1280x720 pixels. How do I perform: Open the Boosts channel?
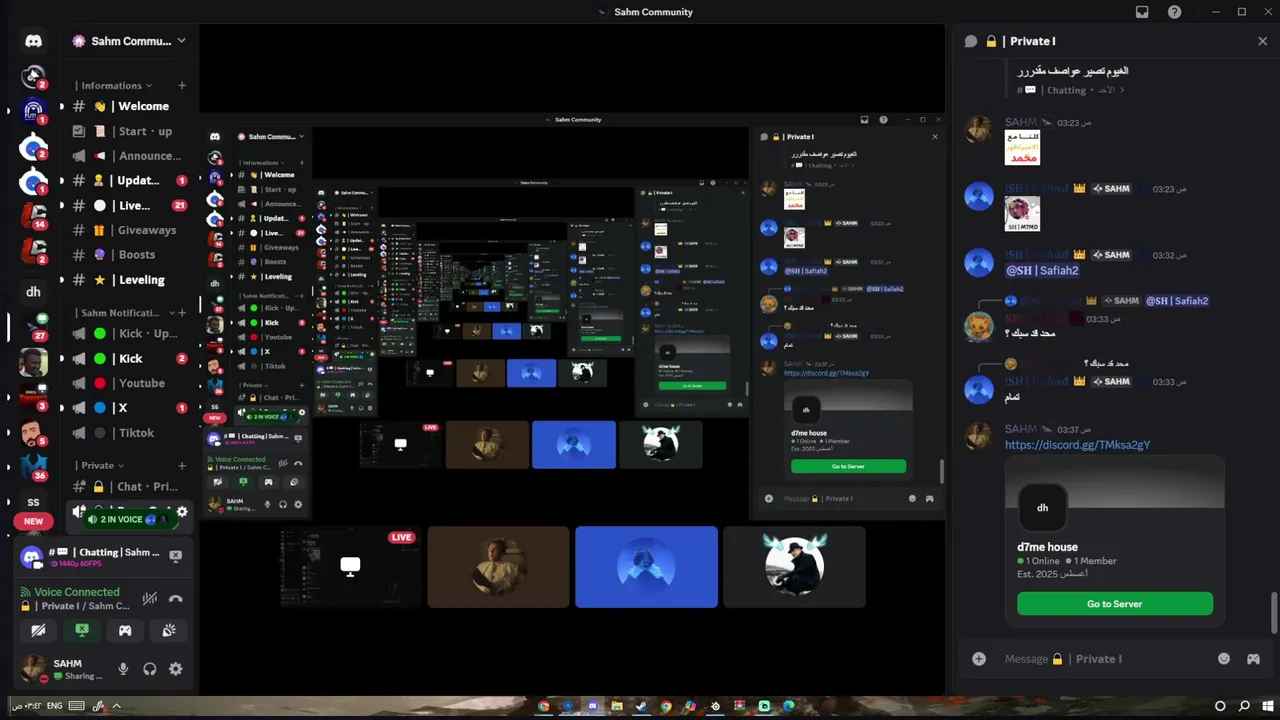point(130,255)
